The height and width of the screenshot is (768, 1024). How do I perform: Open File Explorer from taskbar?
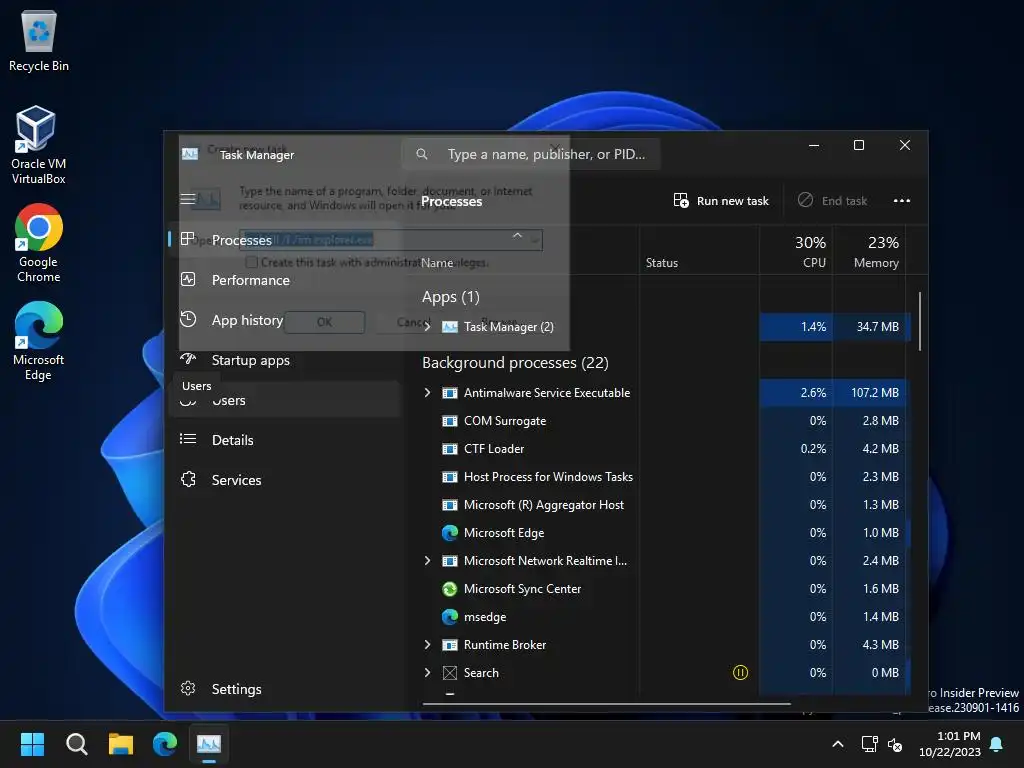click(121, 744)
